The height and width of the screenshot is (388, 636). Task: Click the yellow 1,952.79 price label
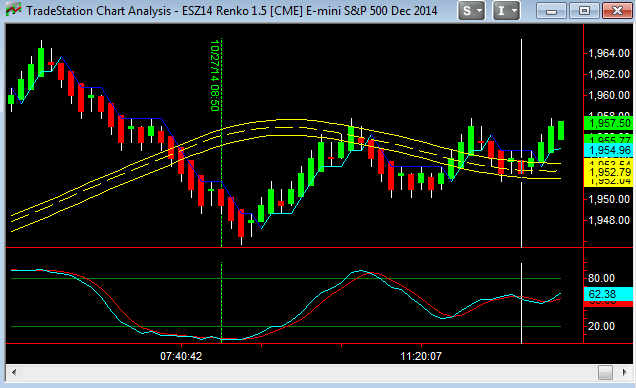(x=608, y=172)
